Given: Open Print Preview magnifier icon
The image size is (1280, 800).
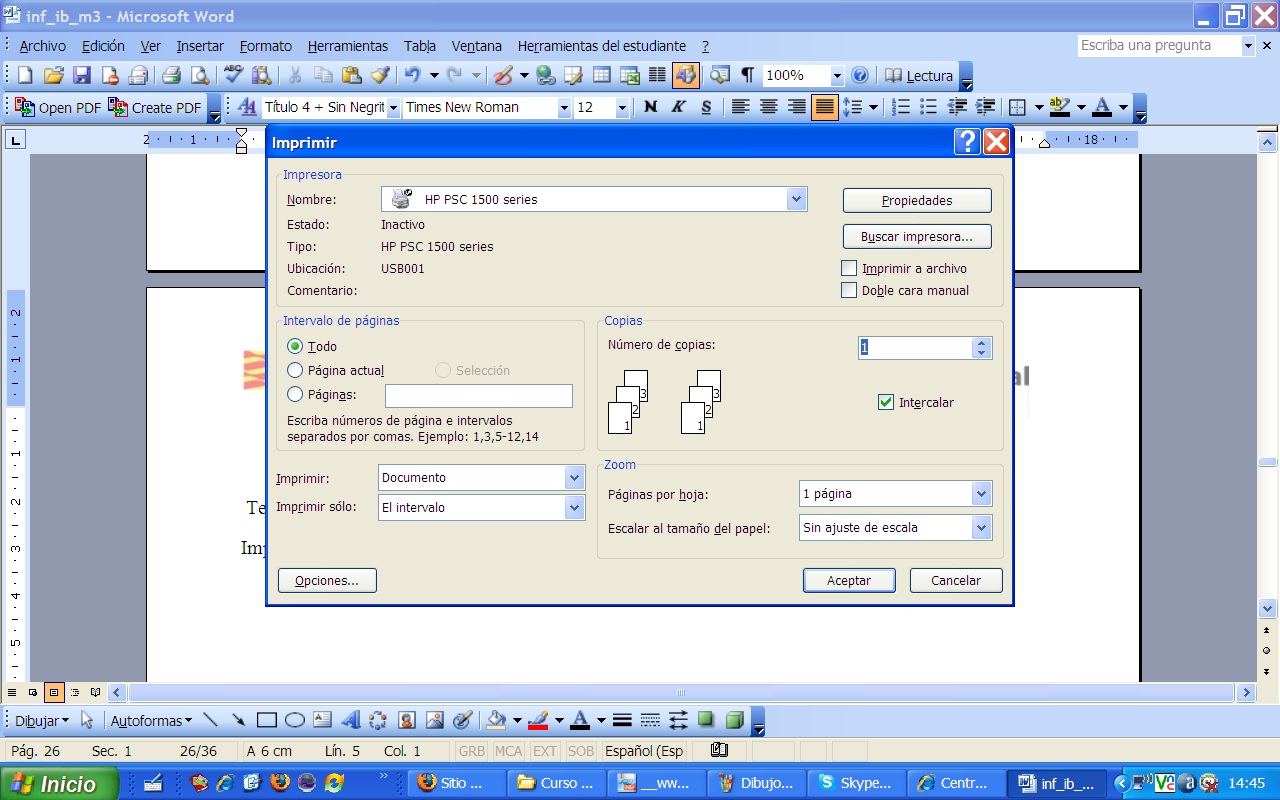Looking at the screenshot, I should click(x=200, y=75).
